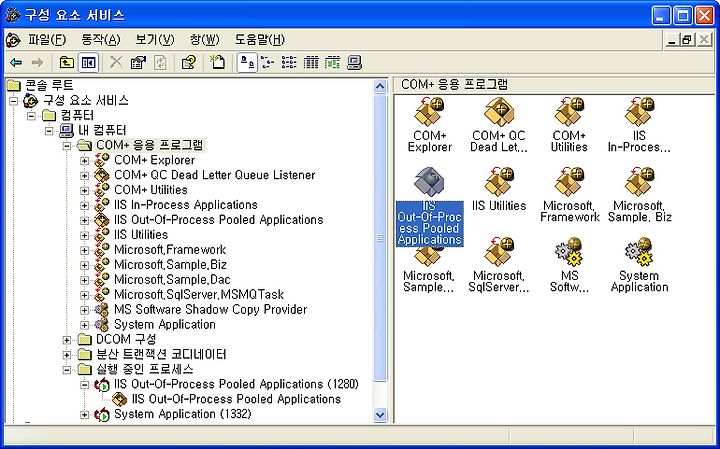Screen dimensions: 720x449
Task: Restore the inner MDI child window
Action: [x=686, y=40]
